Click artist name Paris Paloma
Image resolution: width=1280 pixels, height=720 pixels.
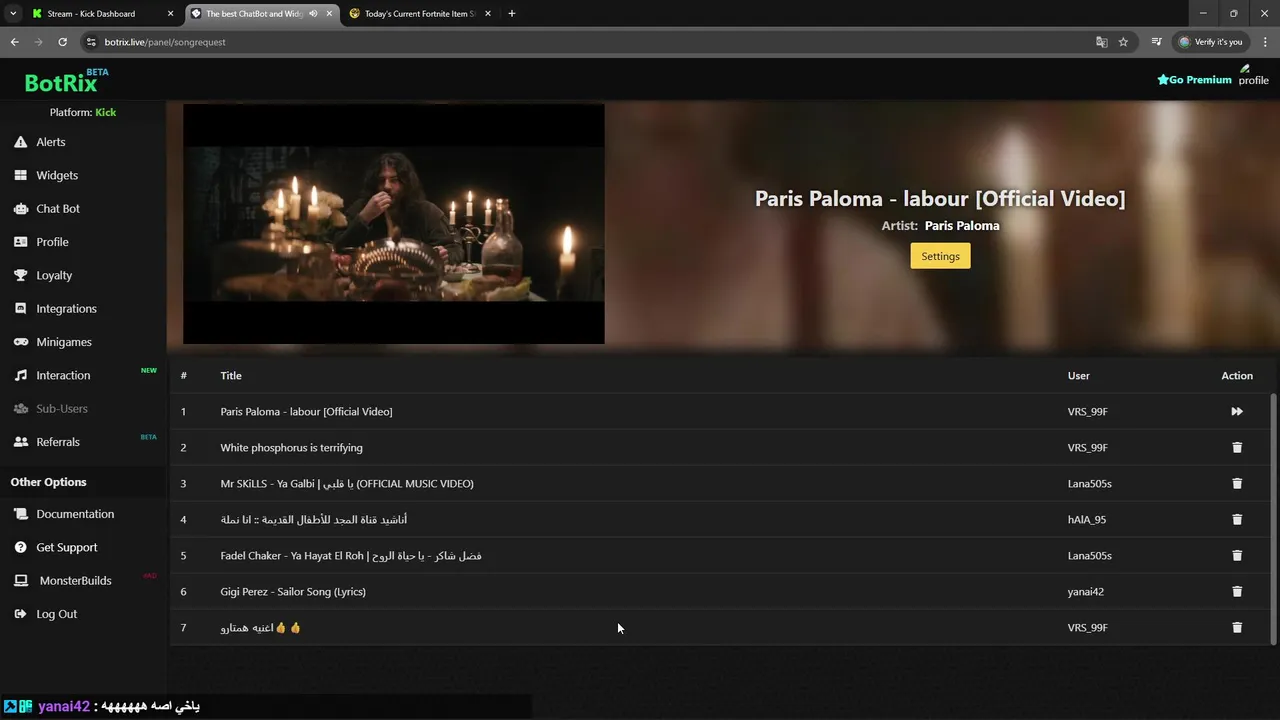tap(962, 226)
